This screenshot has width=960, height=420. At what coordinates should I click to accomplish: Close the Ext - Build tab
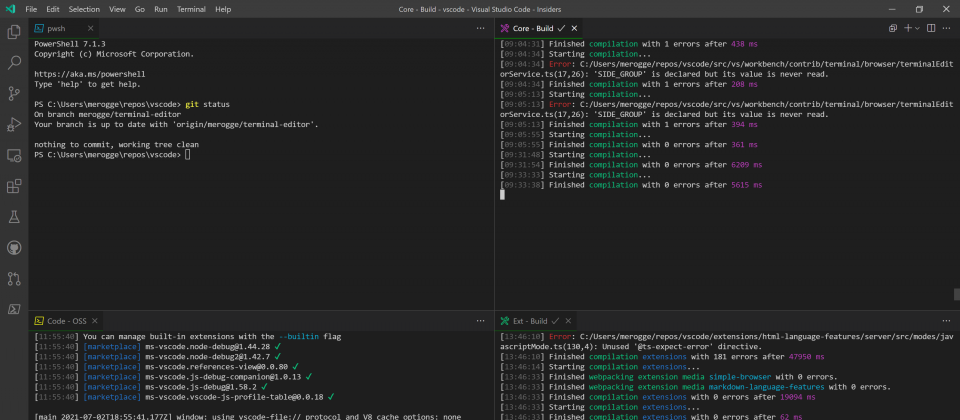coord(568,321)
